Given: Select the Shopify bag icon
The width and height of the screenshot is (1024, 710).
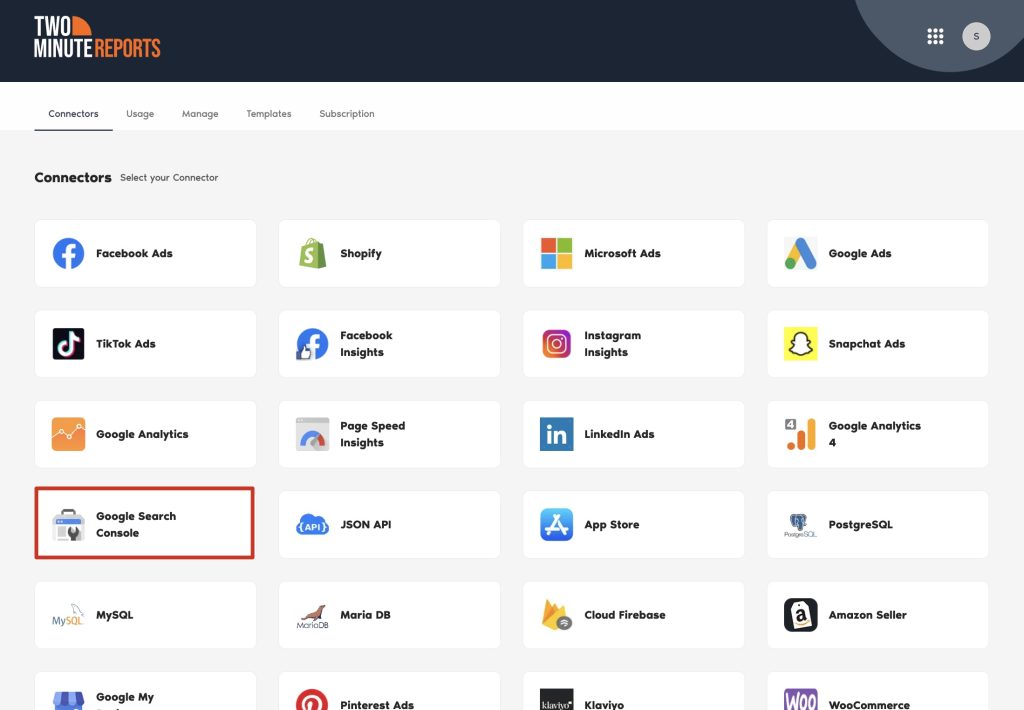Looking at the screenshot, I should pyautogui.click(x=313, y=253).
